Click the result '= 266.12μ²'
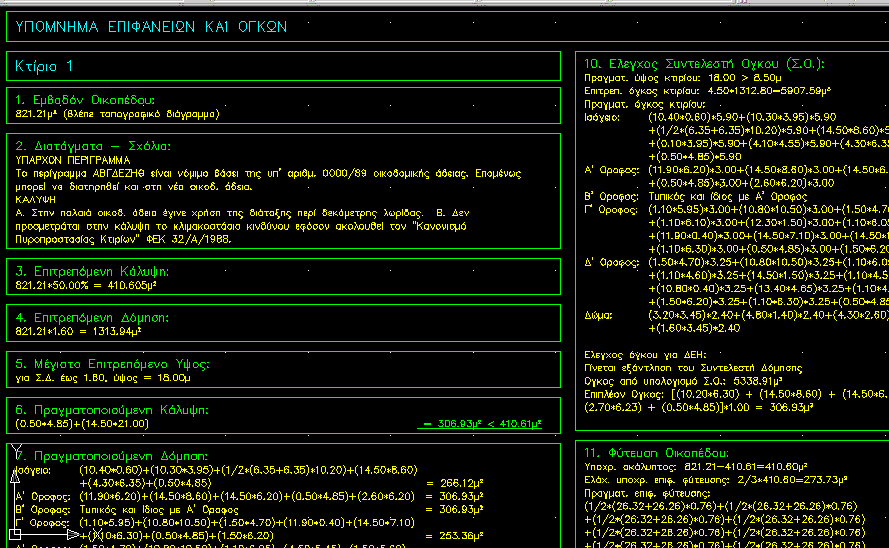This screenshot has height=548, width=889. pyautogui.click(x=455, y=483)
